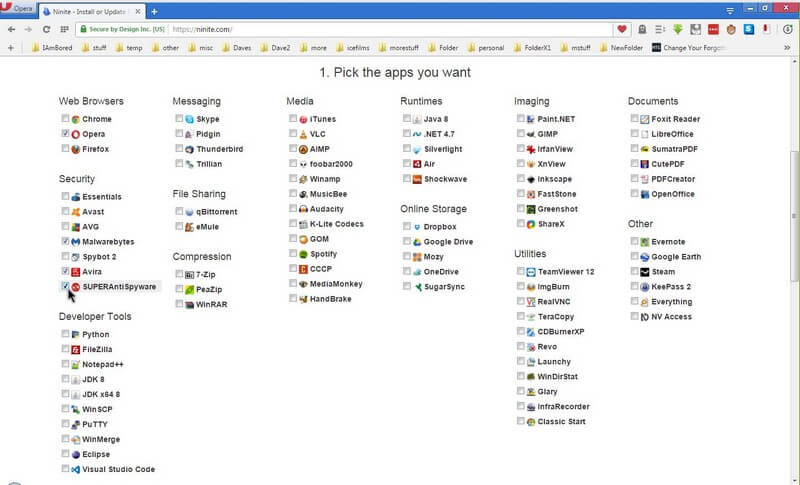Click the page vertical scrollbar thumb
The image size is (800, 485).
pos(794,216)
